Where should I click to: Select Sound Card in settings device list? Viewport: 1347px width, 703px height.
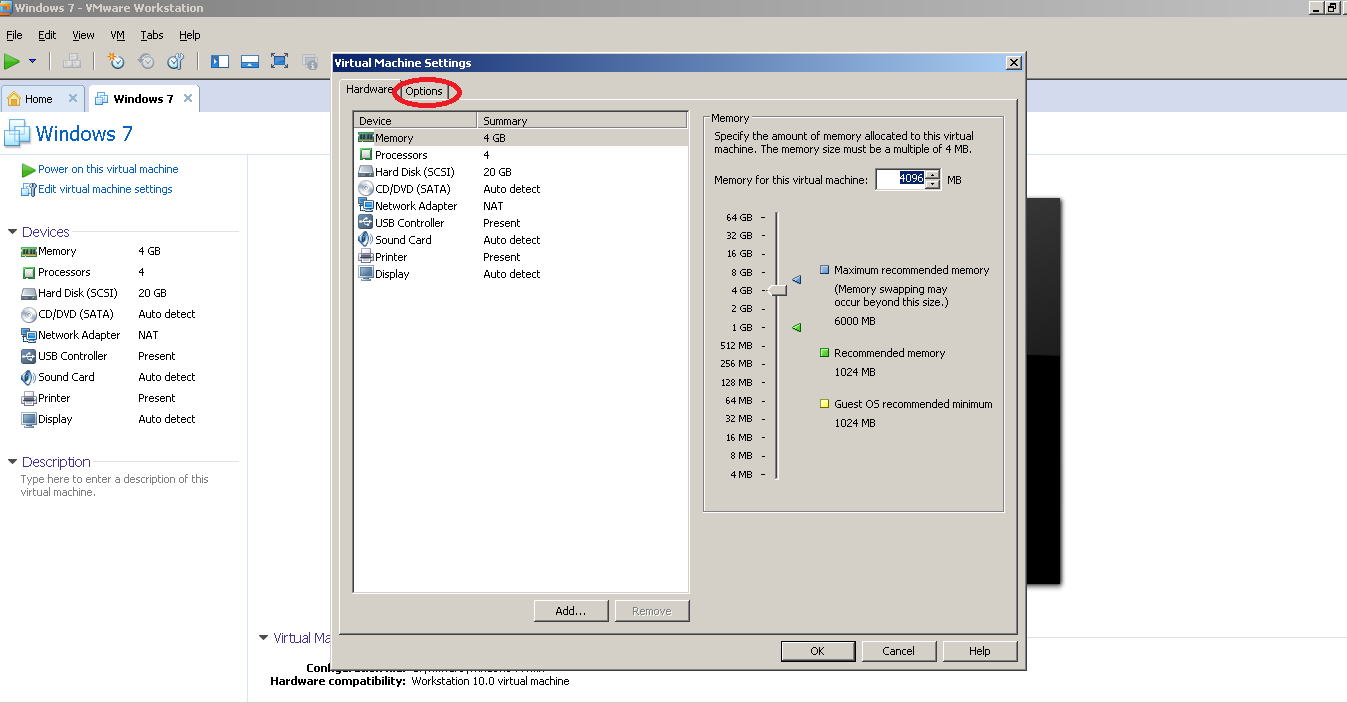click(x=521, y=240)
